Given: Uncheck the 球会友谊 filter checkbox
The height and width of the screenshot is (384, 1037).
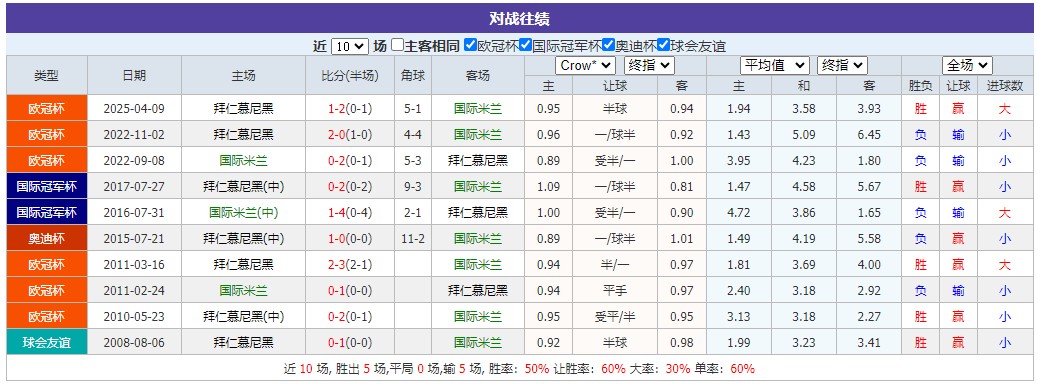Looking at the screenshot, I should coord(663,46).
